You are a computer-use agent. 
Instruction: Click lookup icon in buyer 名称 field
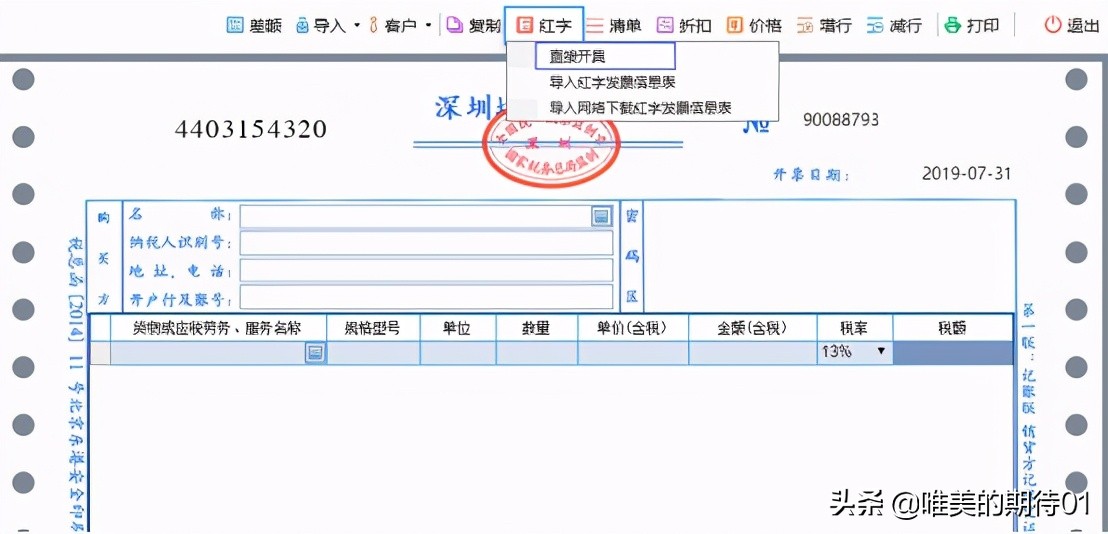tap(601, 216)
